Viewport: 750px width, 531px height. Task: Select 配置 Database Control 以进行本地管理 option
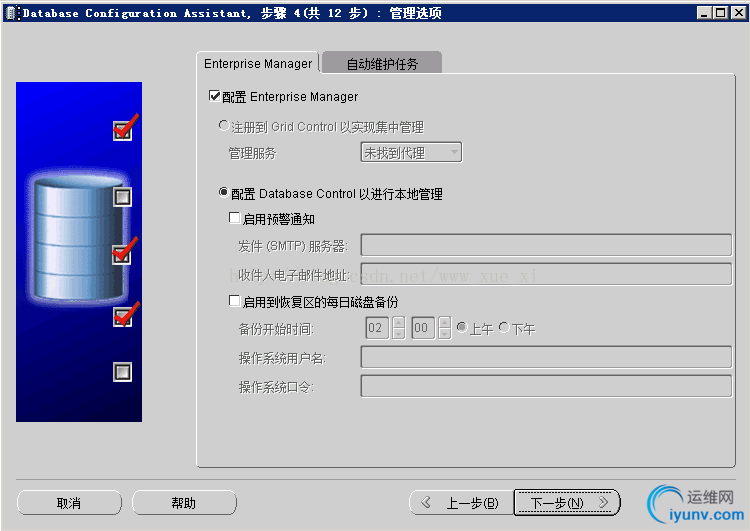point(223,192)
